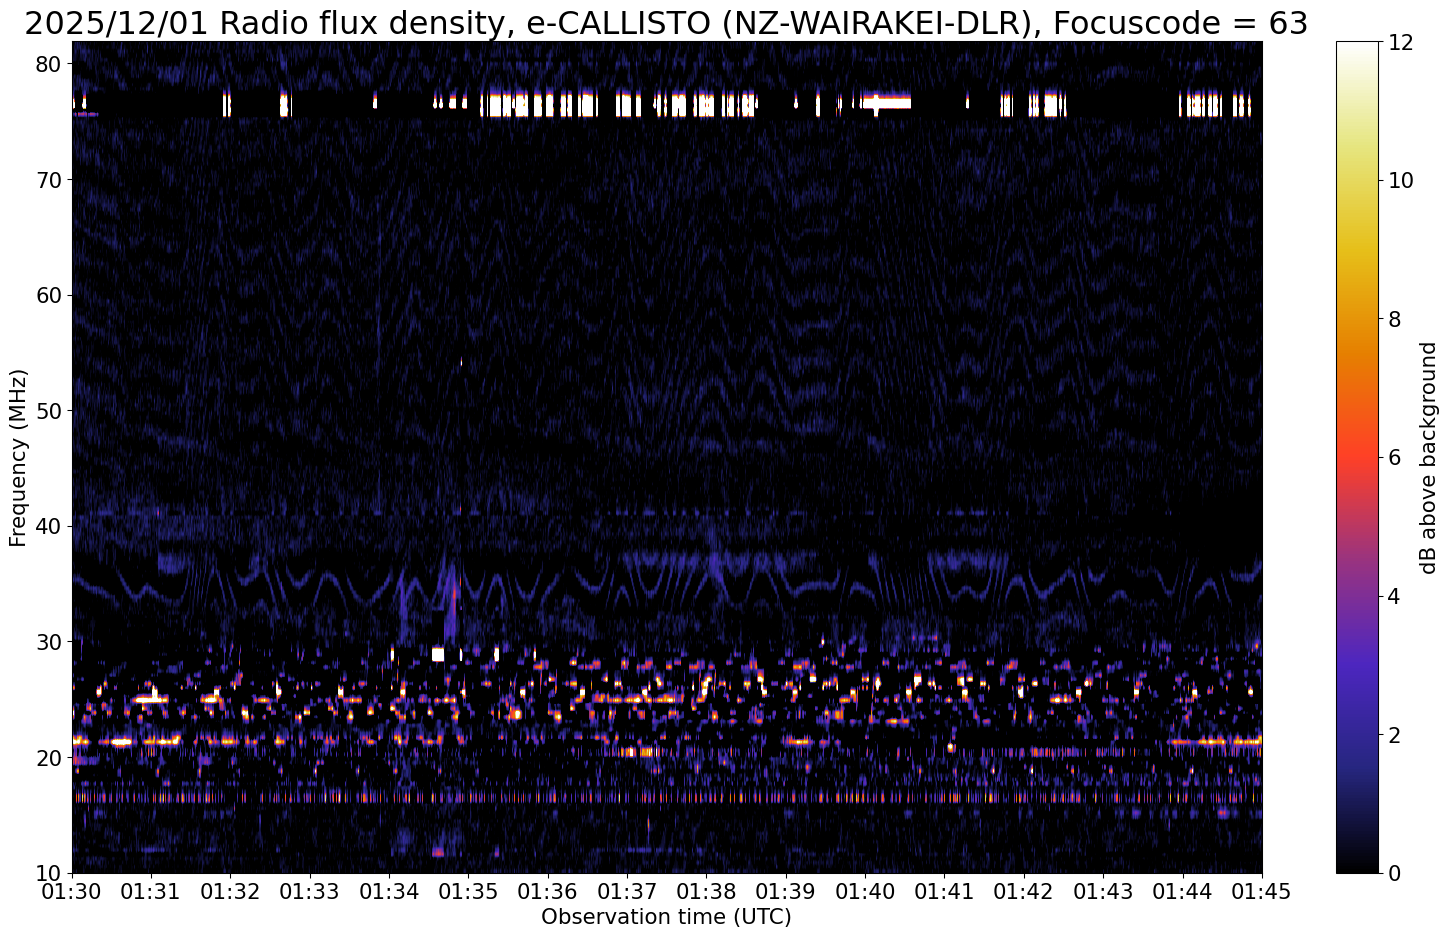Click the 10 MHz frequency tick label
The image size is (1449, 937).
point(50,872)
